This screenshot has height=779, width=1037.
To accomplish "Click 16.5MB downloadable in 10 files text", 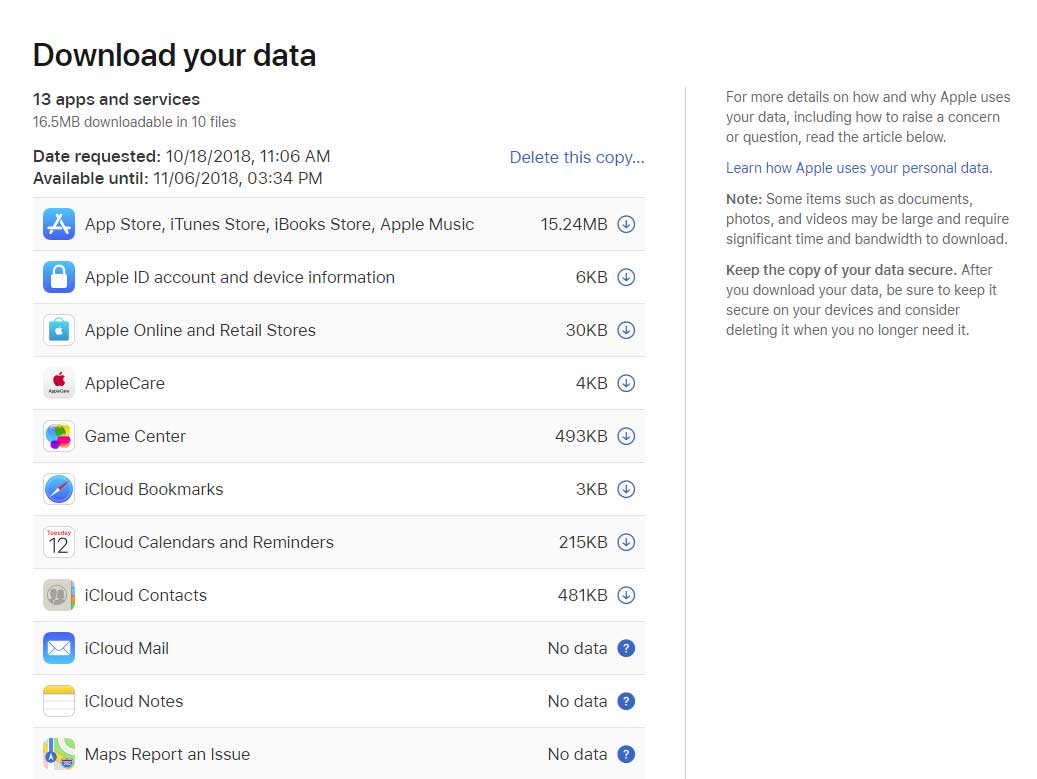I will click(134, 122).
